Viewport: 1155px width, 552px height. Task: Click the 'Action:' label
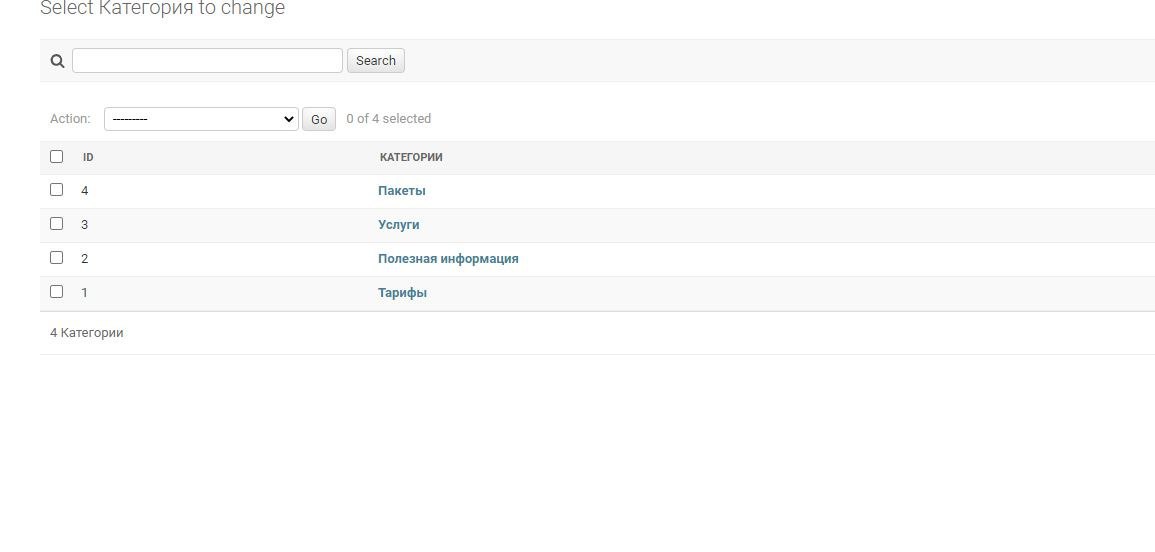pyautogui.click(x=71, y=119)
